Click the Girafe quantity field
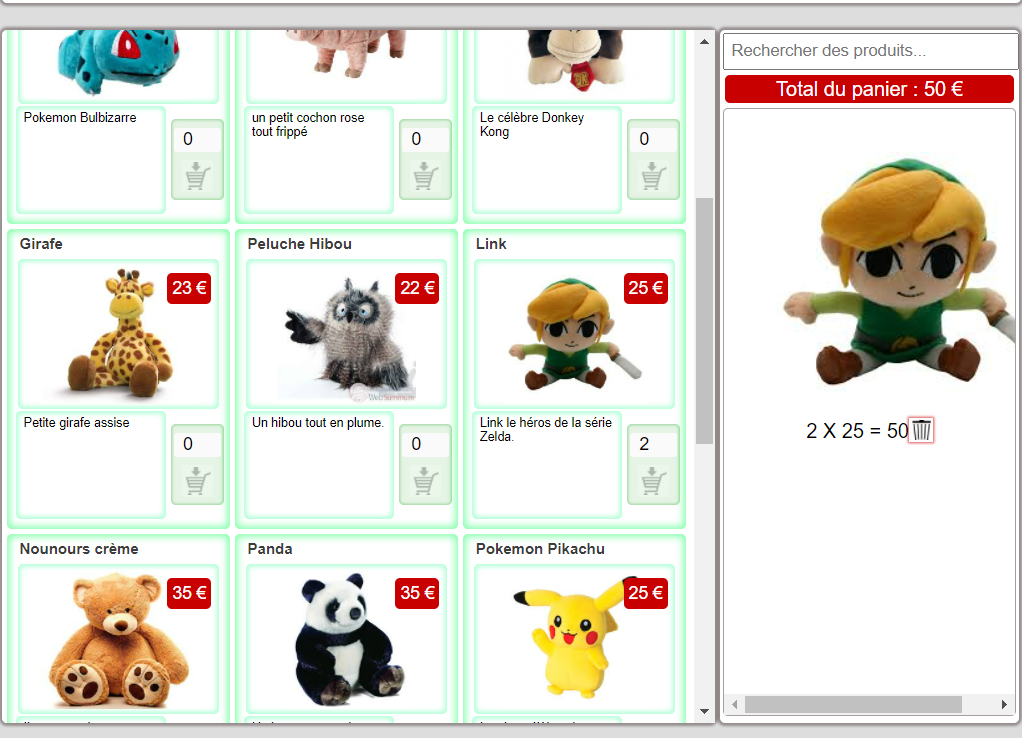Image resolution: width=1022 pixels, height=738 pixels. pyautogui.click(x=197, y=444)
